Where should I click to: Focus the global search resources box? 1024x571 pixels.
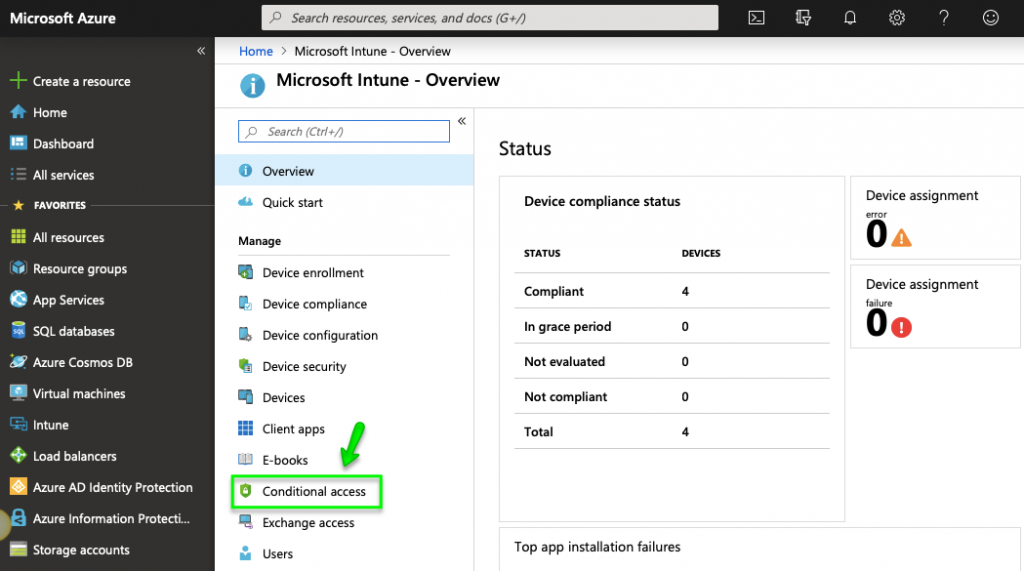pos(490,18)
